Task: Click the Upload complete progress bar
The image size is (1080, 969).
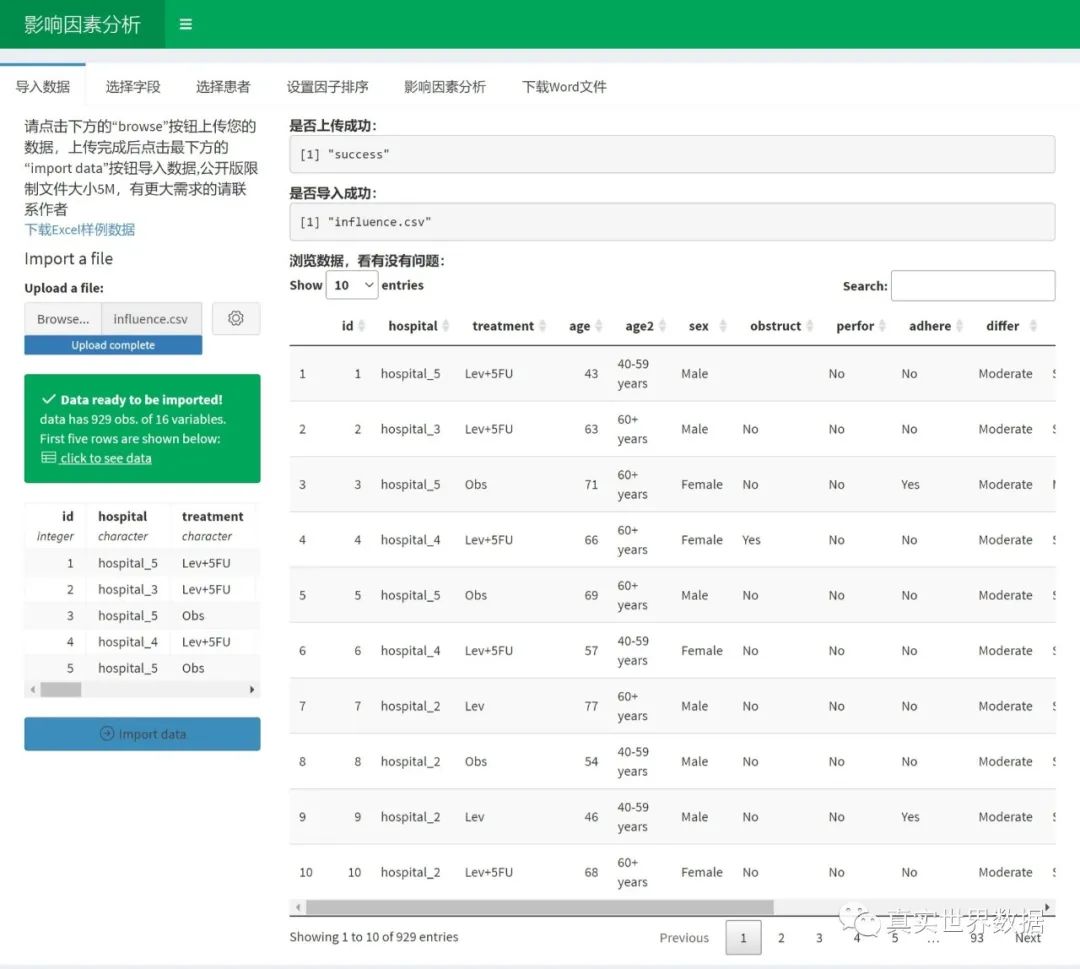Action: click(x=113, y=345)
